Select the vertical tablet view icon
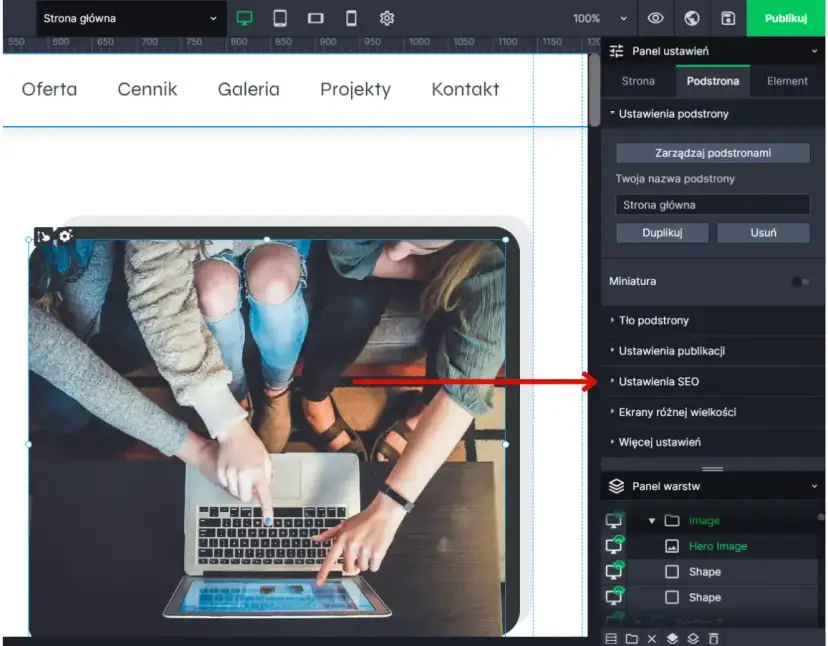The image size is (828, 646). pos(280,18)
